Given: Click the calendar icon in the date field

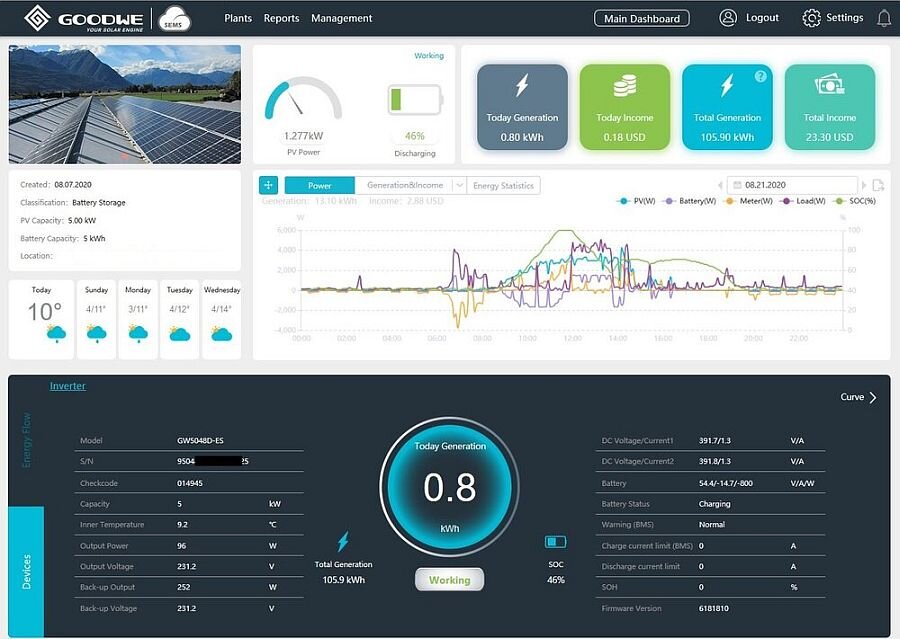Looking at the screenshot, I should pyautogui.click(x=738, y=185).
